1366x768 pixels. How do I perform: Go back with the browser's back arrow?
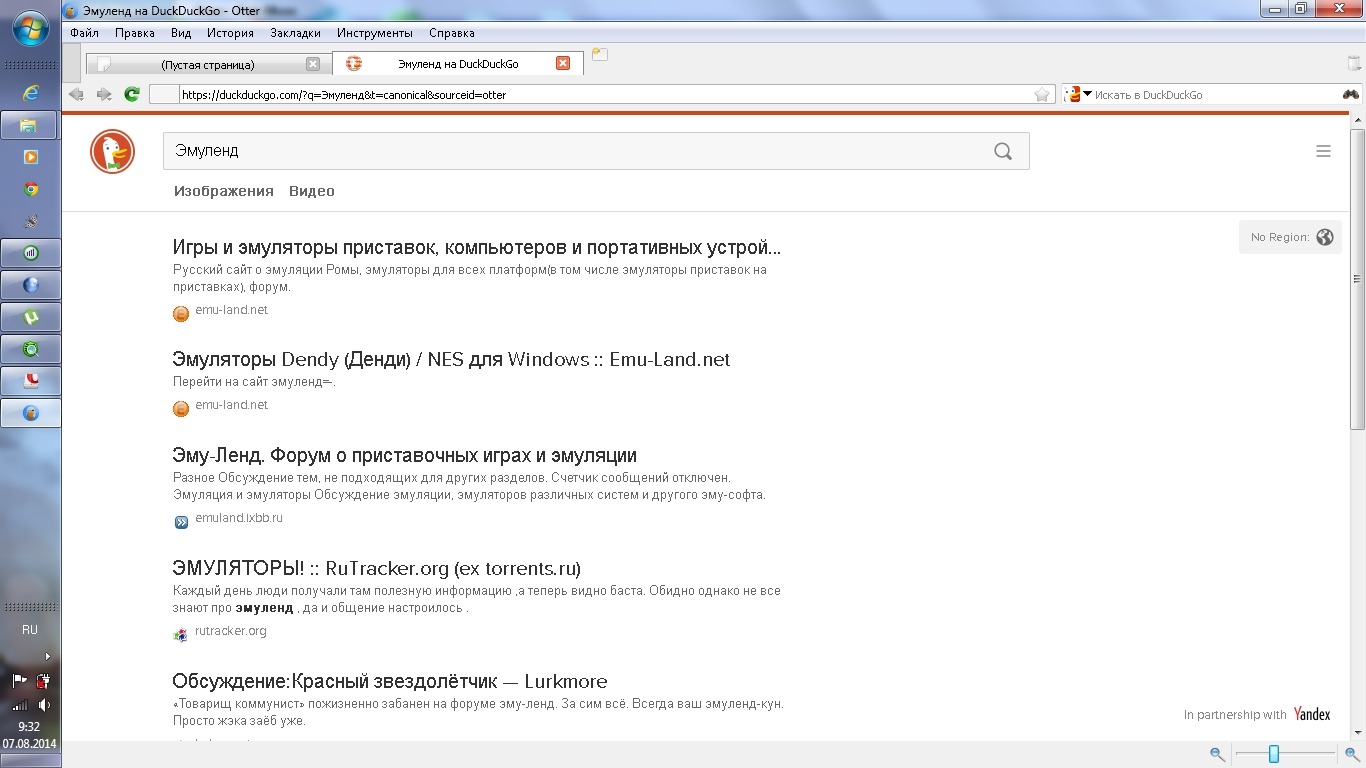[76, 94]
